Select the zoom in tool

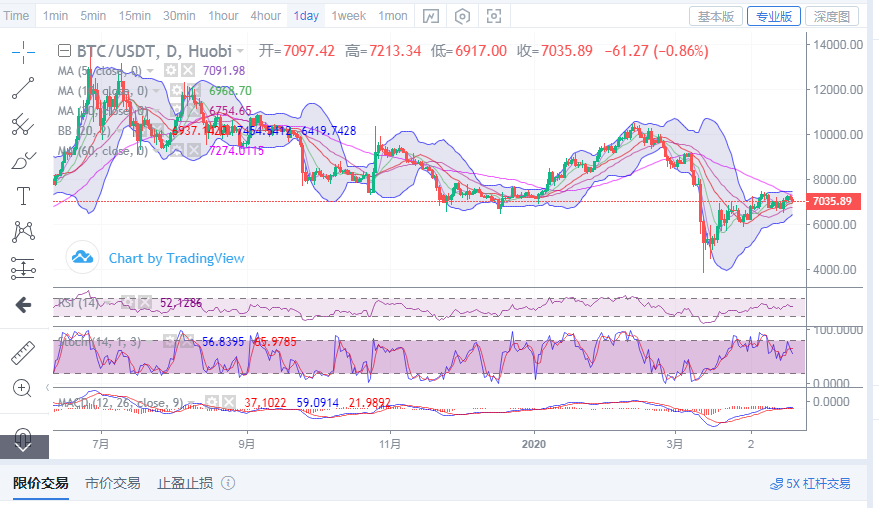coord(22,388)
